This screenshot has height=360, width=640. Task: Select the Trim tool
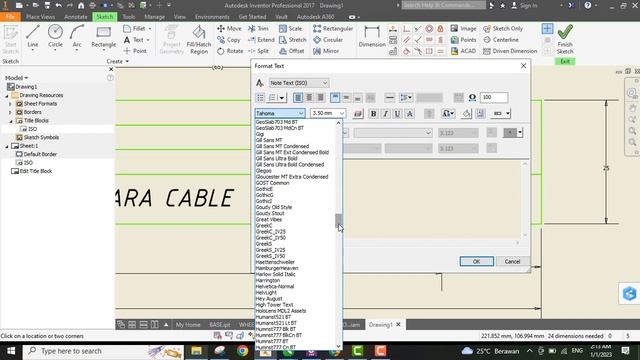[258, 29]
